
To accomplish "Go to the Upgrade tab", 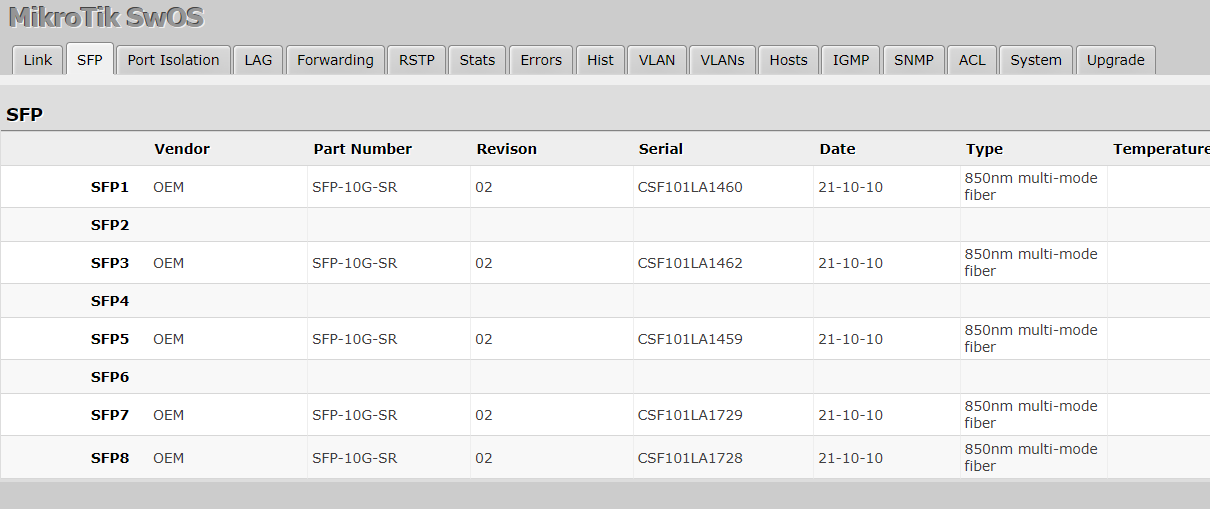I will tap(1115, 60).
